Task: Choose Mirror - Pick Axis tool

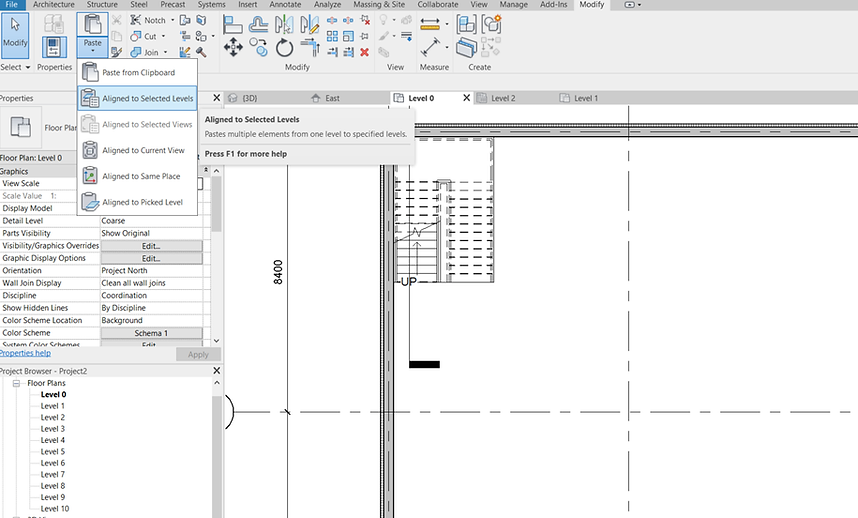Action: 283,25
